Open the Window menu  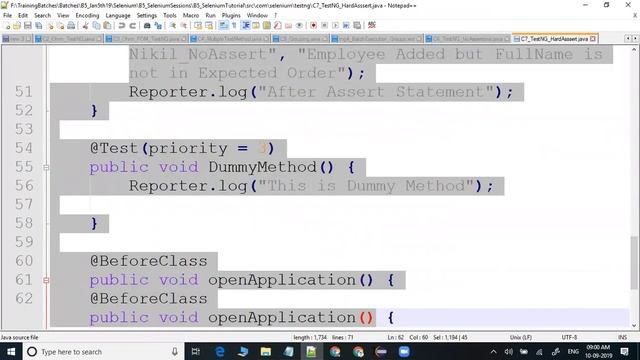pyautogui.click(x=257, y=16)
